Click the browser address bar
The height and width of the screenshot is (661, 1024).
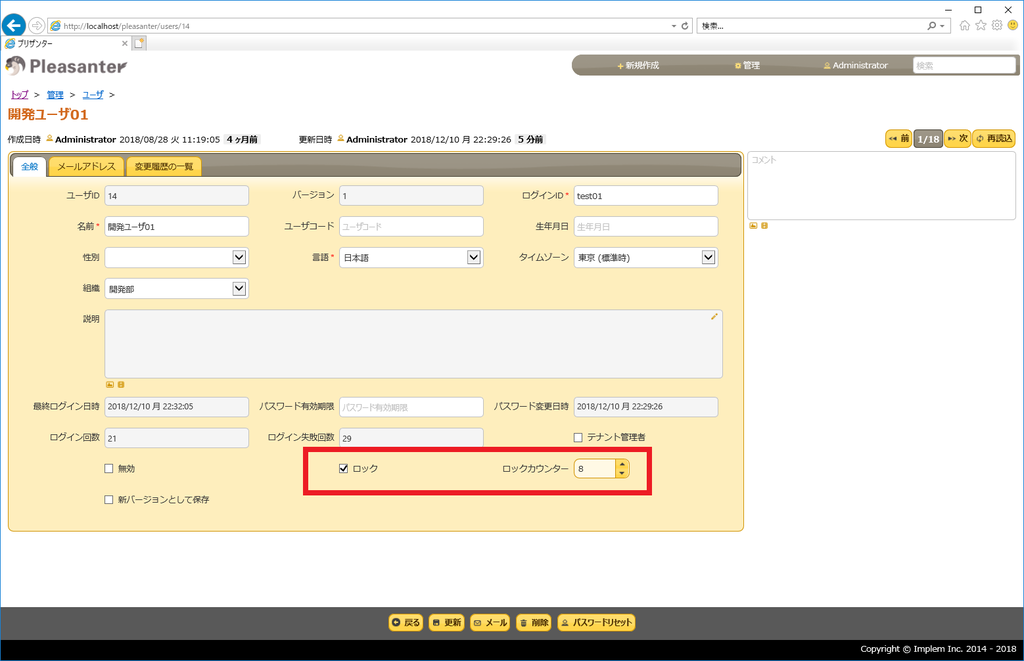(x=358, y=26)
